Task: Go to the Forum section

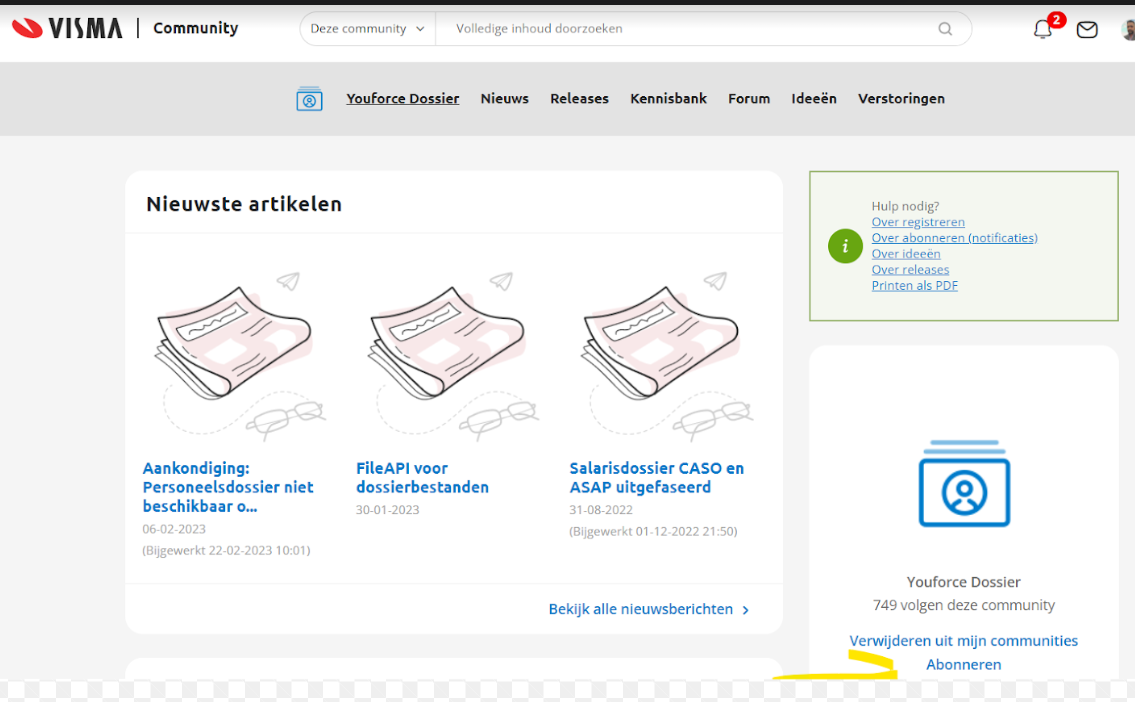Action: click(x=749, y=98)
